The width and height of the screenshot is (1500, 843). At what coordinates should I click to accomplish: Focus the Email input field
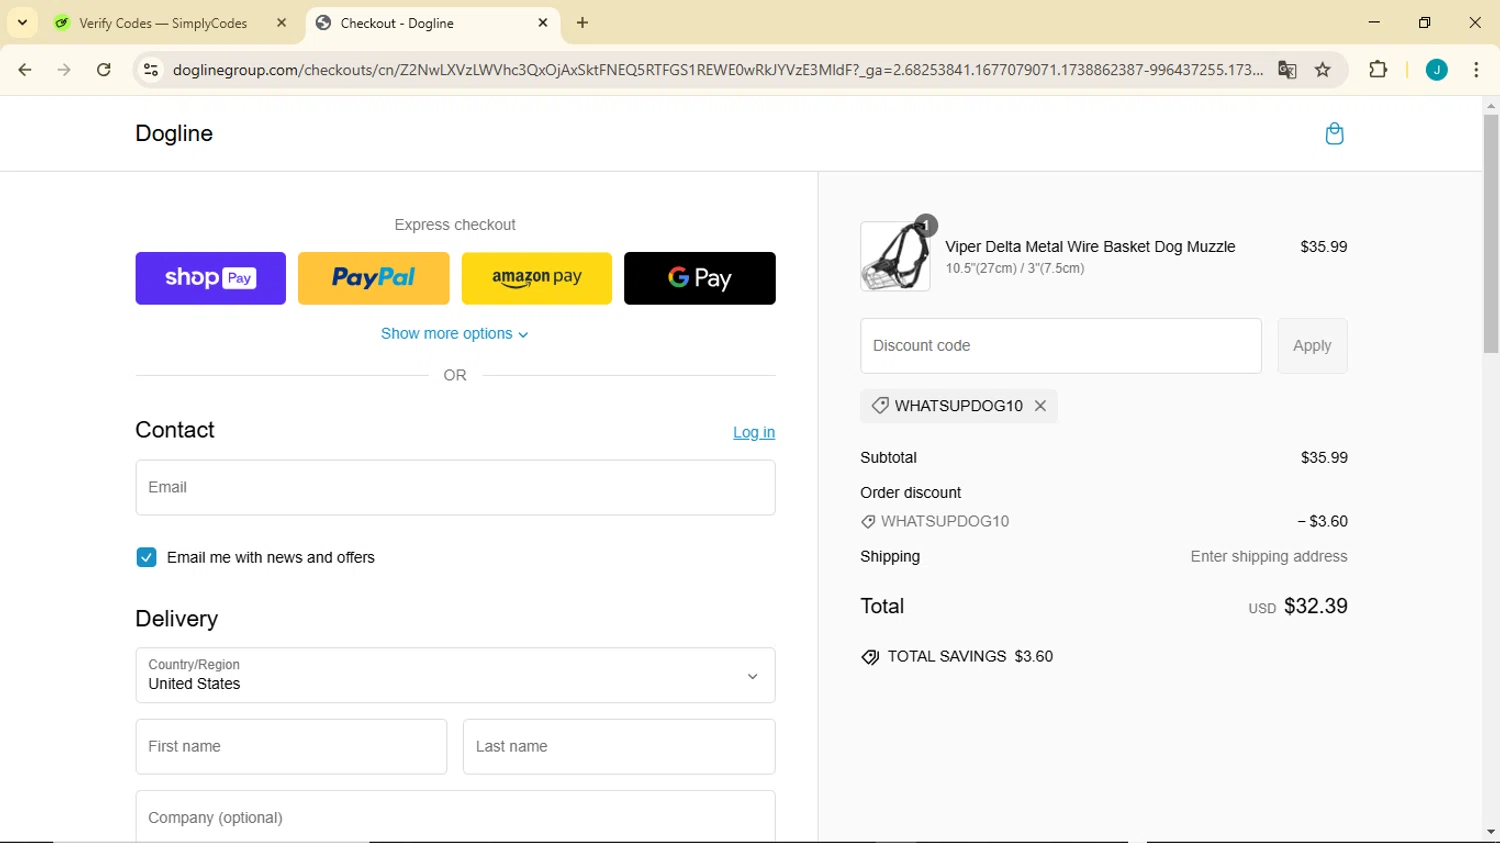click(x=455, y=488)
